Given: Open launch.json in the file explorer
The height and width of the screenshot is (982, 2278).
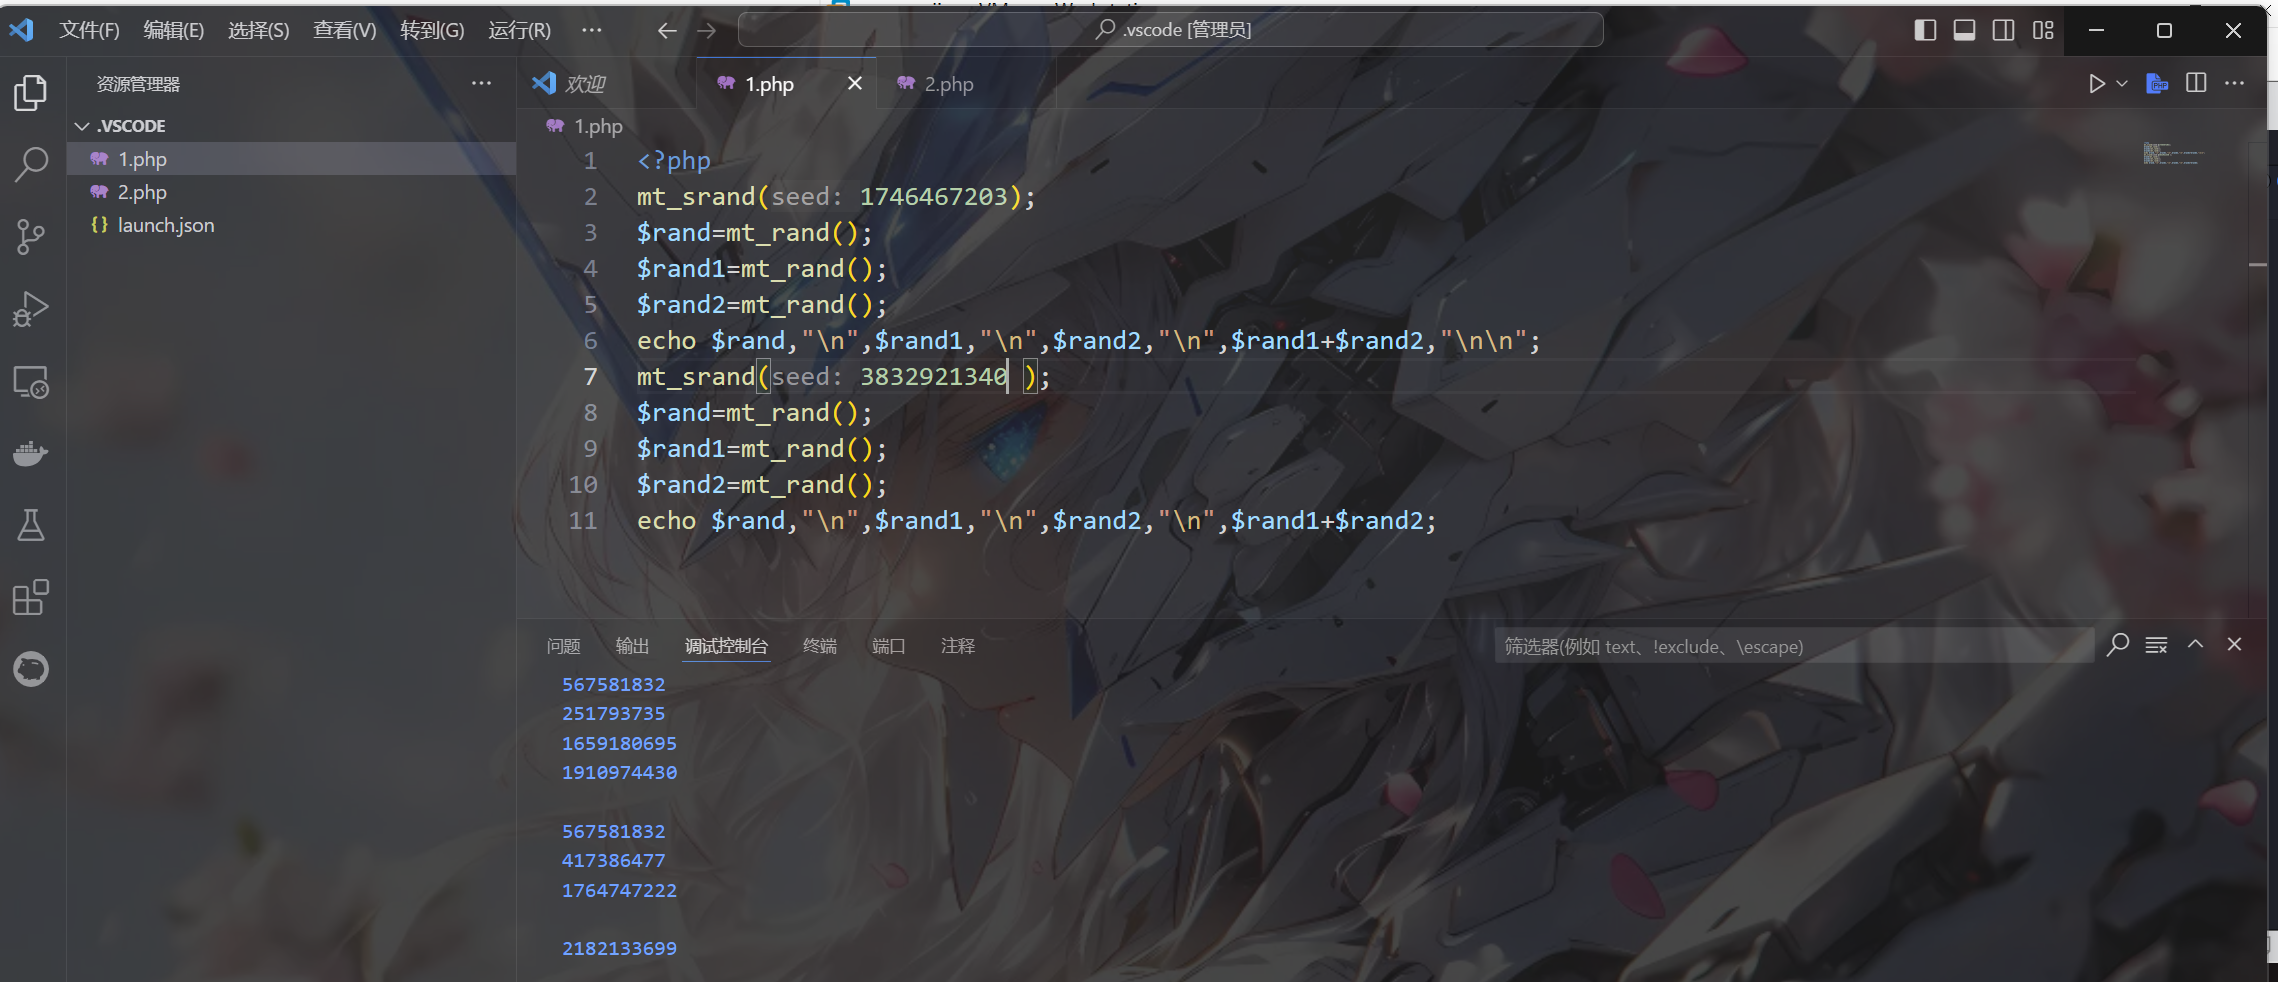Looking at the screenshot, I should click(x=291, y=225).
